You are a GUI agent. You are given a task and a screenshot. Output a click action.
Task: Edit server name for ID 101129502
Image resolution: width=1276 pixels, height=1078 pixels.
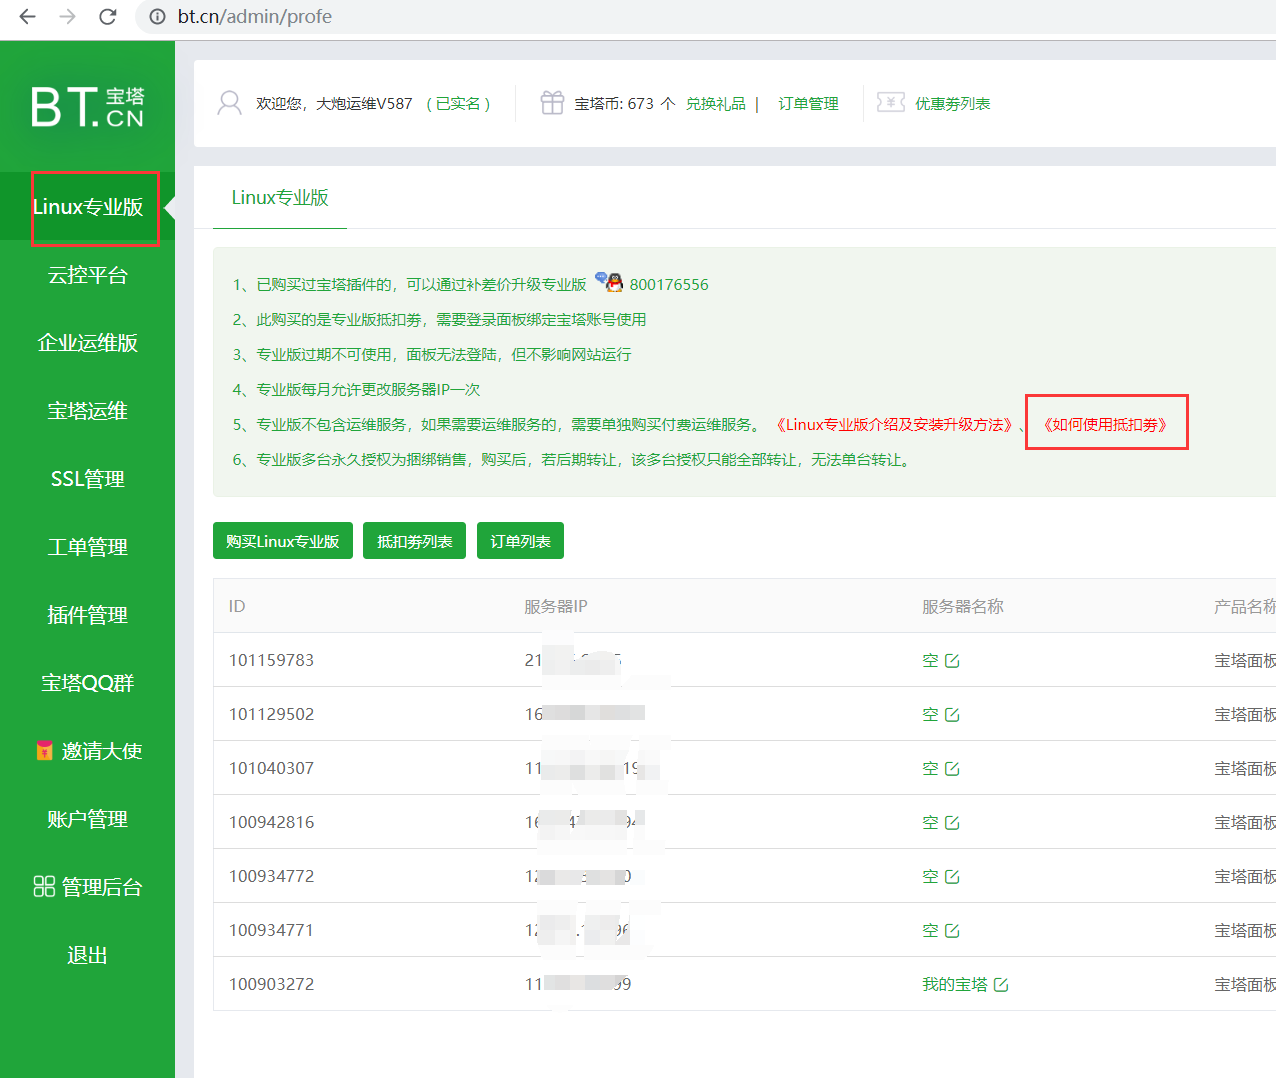pyautogui.click(x=952, y=715)
